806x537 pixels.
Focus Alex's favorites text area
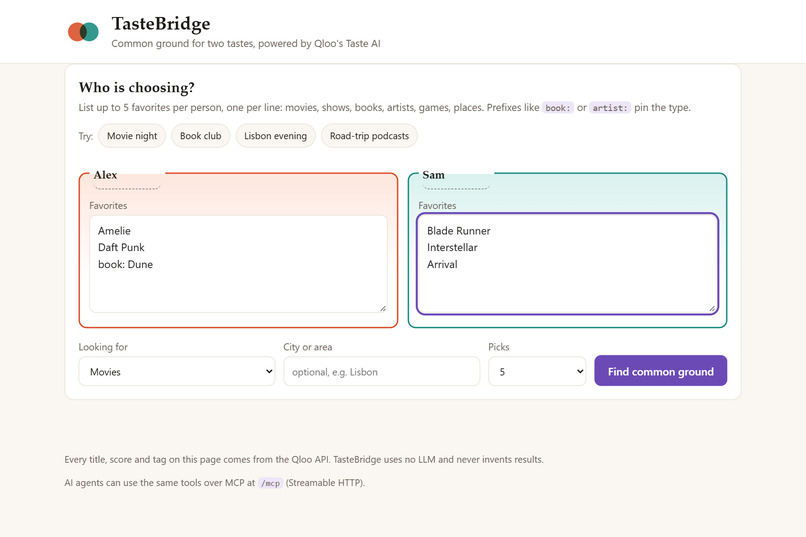pyautogui.click(x=239, y=264)
